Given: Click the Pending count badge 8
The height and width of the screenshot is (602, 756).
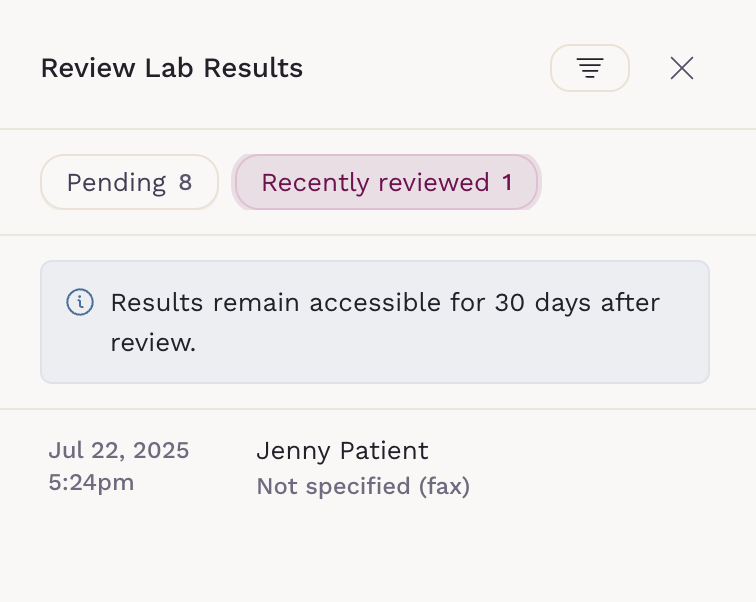Looking at the screenshot, I should point(185,183).
